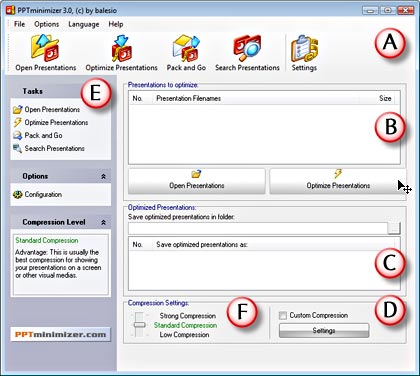Click the browse button for the save folder
The image size is (420, 376).
click(394, 228)
